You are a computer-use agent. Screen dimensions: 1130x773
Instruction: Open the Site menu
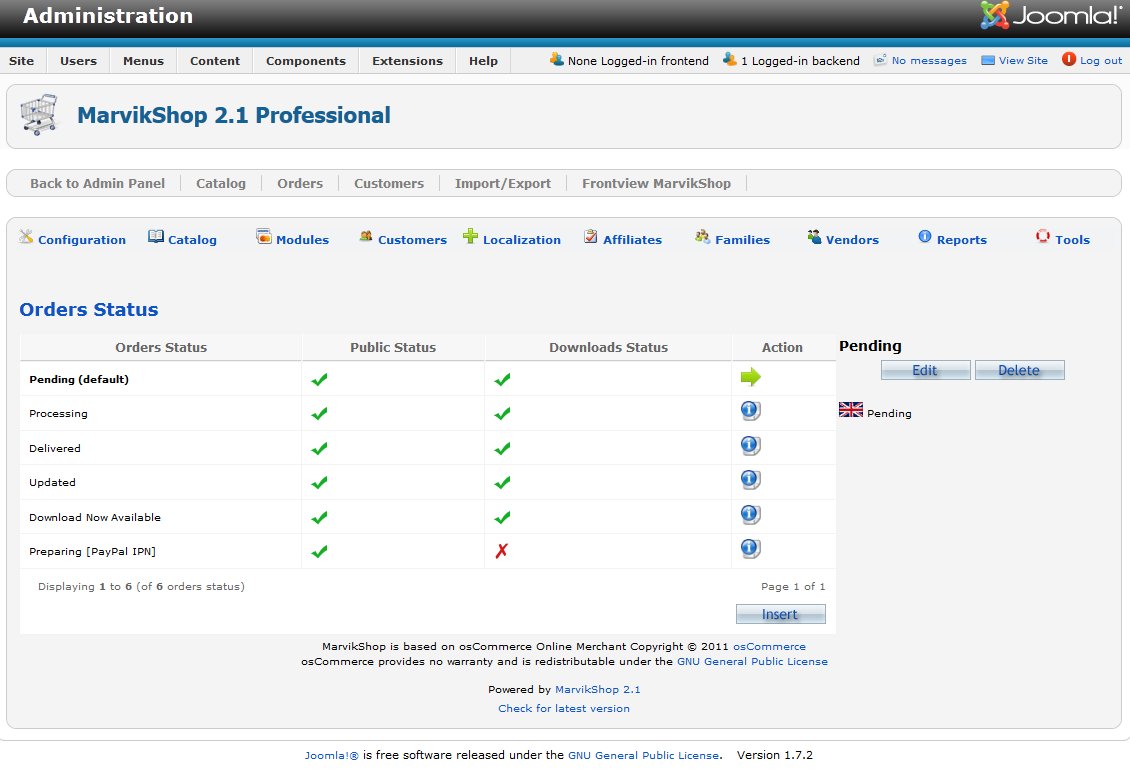tap(22, 61)
